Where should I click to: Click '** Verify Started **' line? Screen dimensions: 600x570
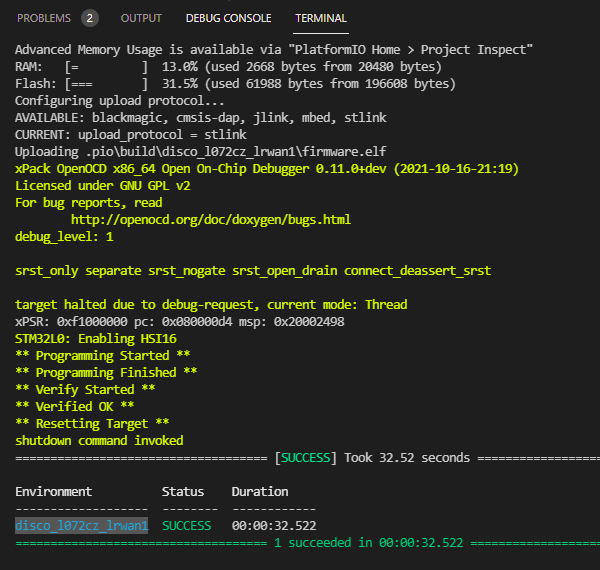click(x=85, y=389)
